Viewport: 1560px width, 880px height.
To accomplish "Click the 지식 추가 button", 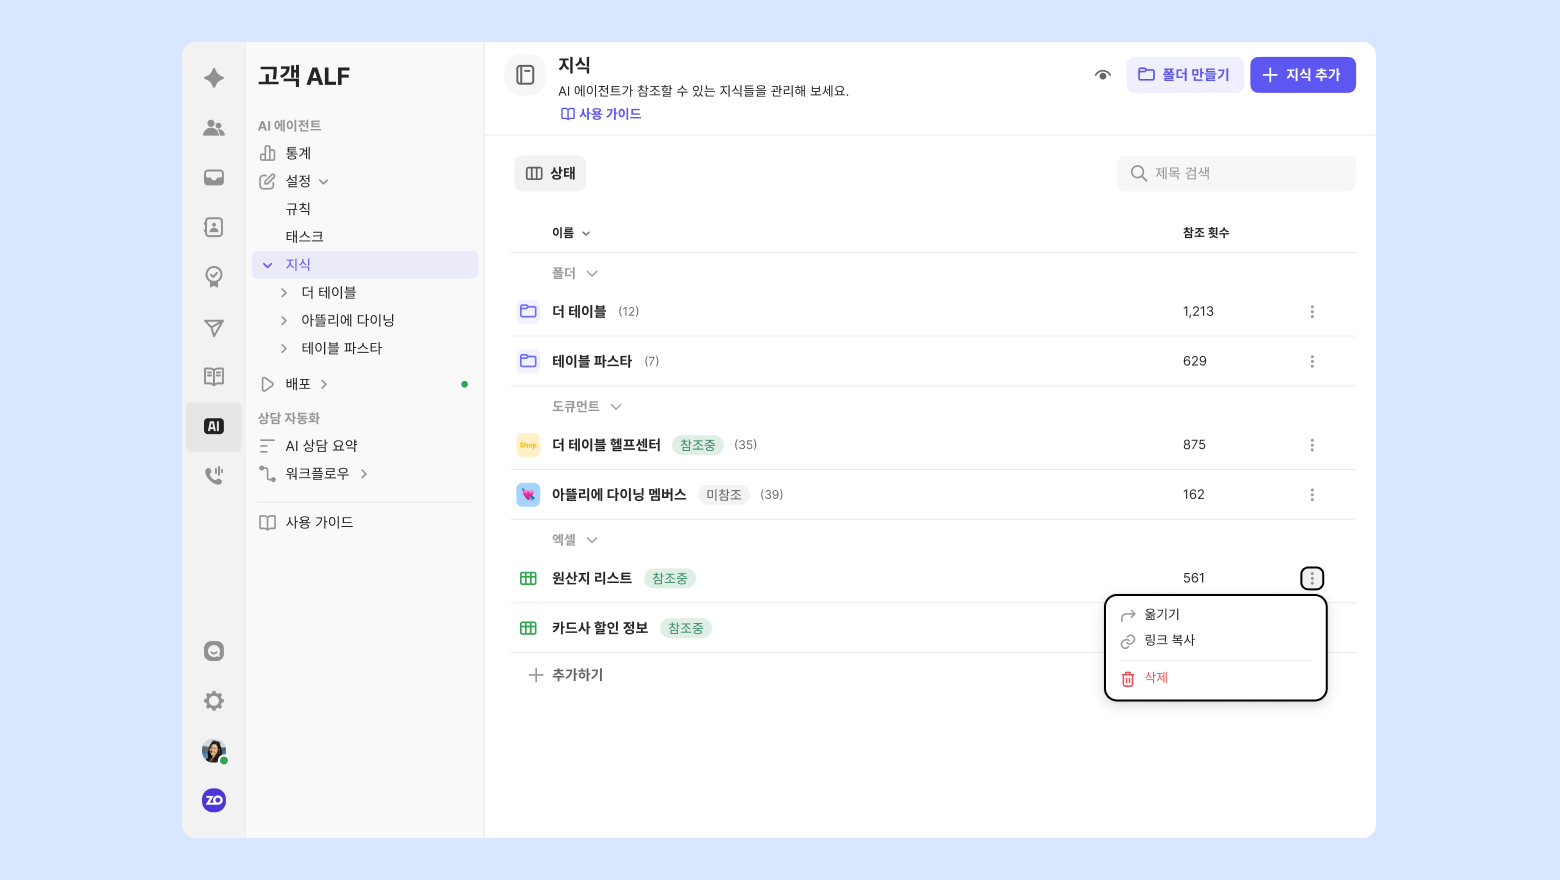I will [1302, 75].
